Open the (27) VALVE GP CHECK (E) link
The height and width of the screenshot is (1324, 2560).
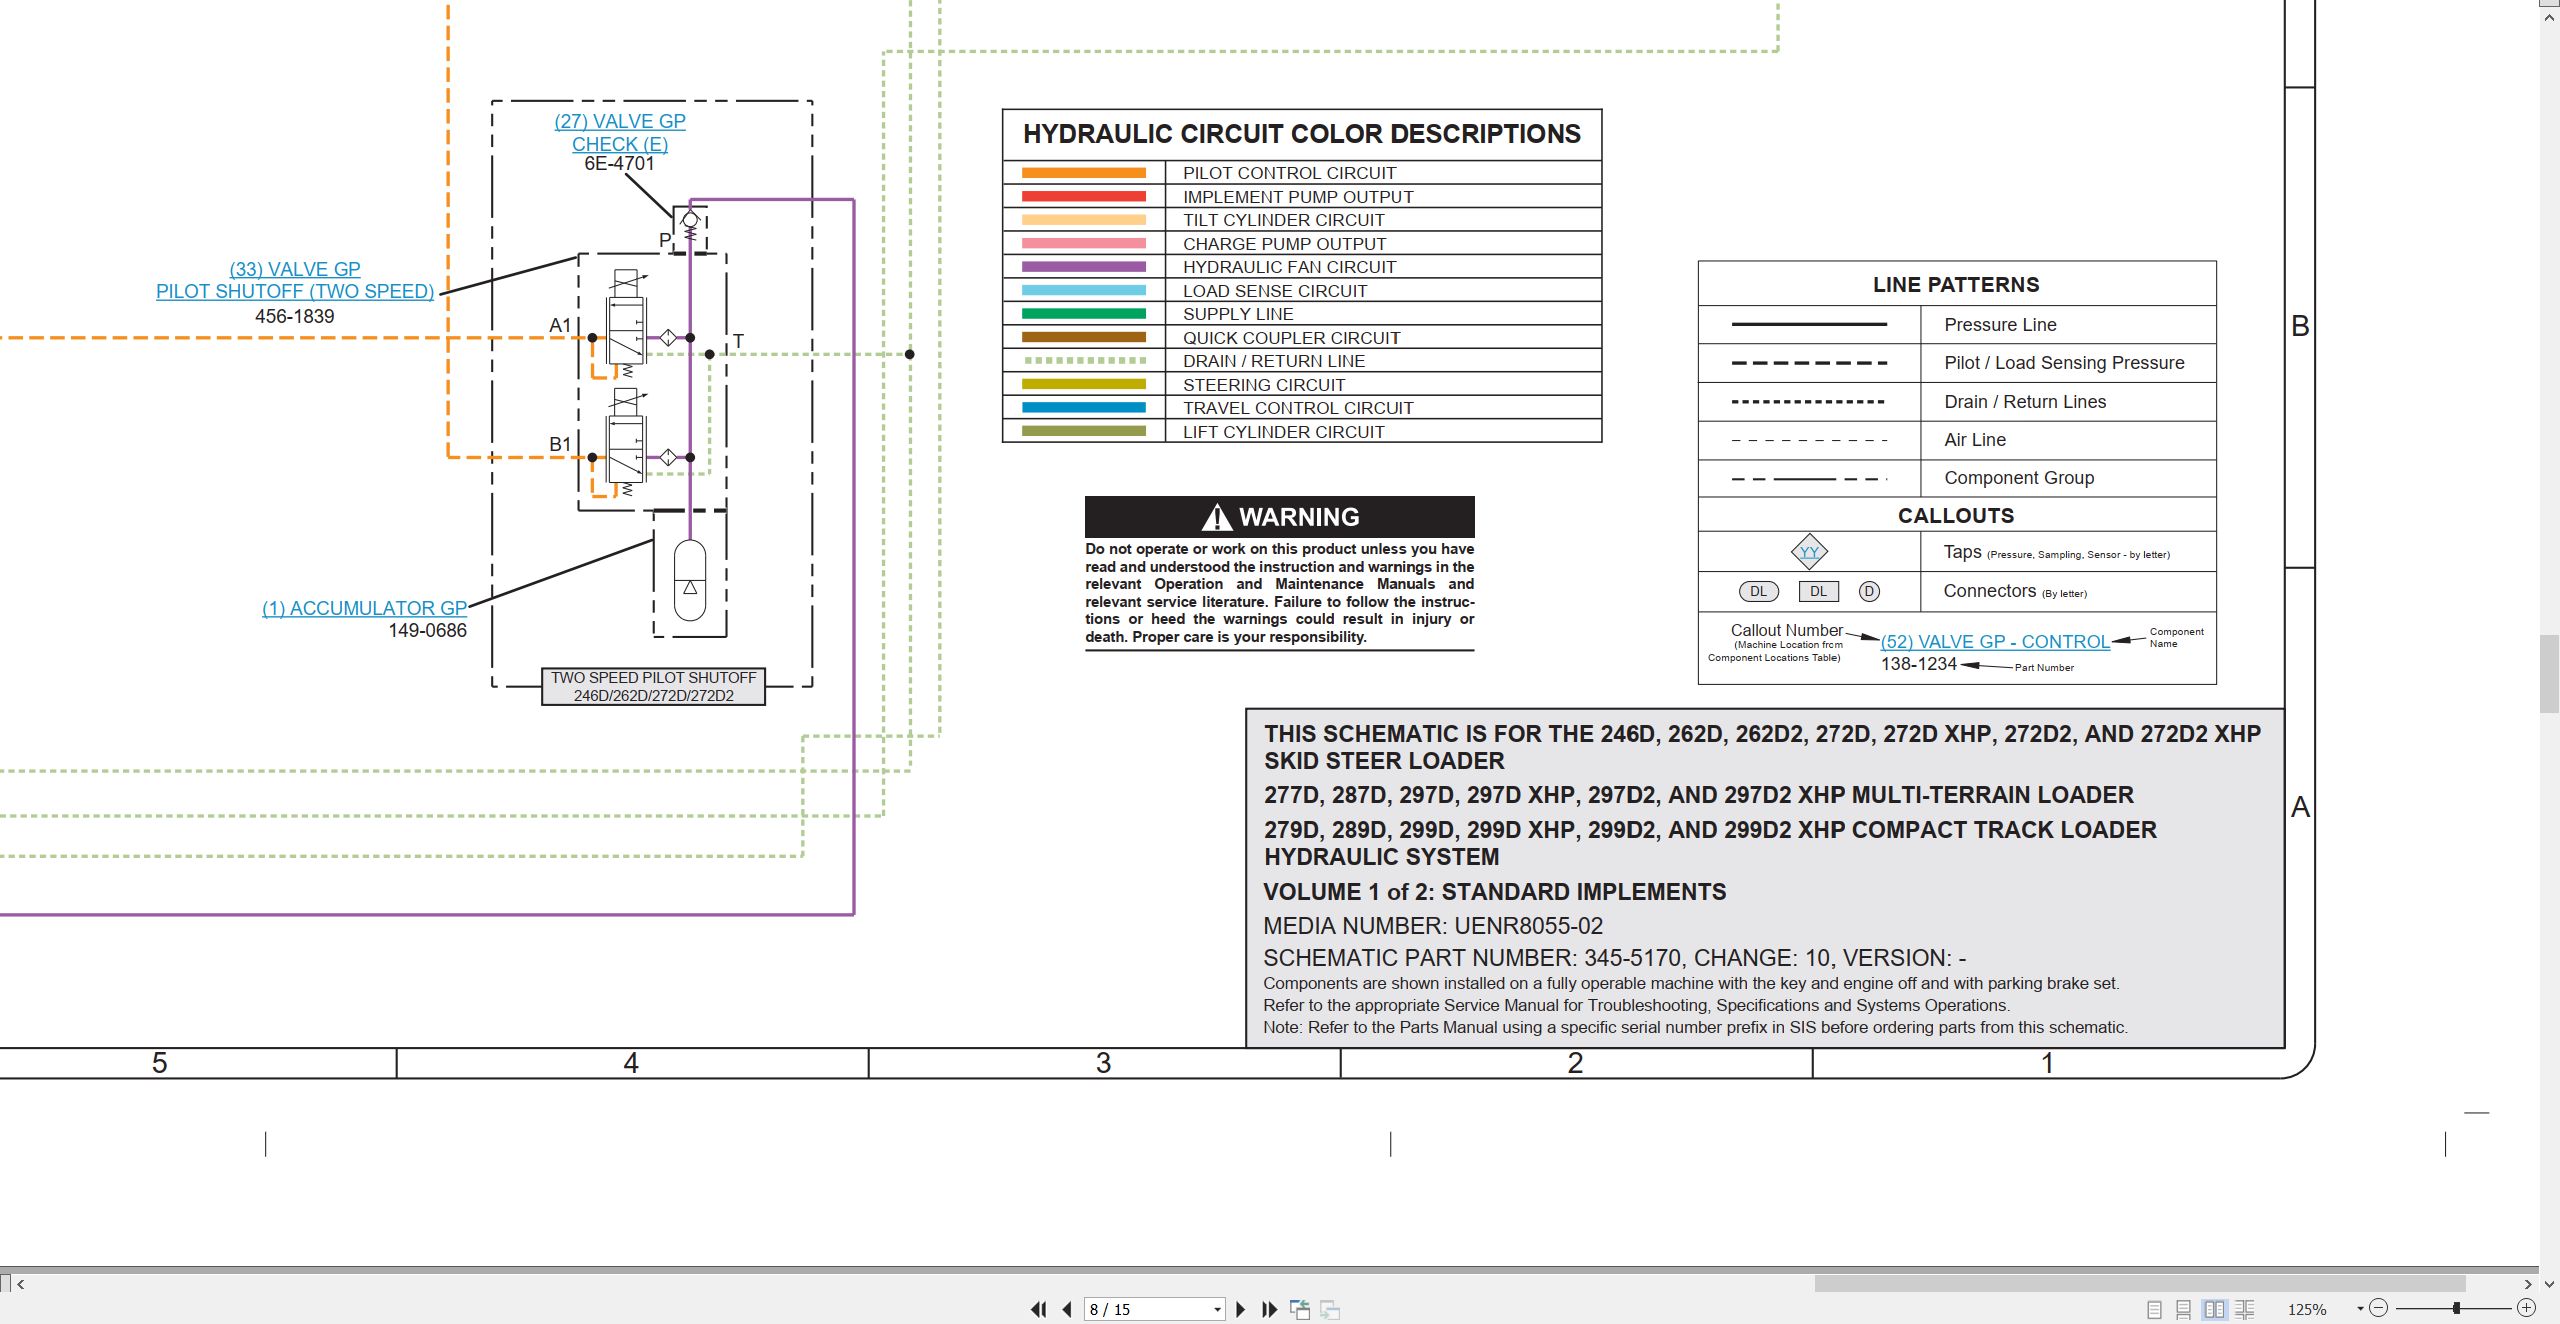pos(620,133)
